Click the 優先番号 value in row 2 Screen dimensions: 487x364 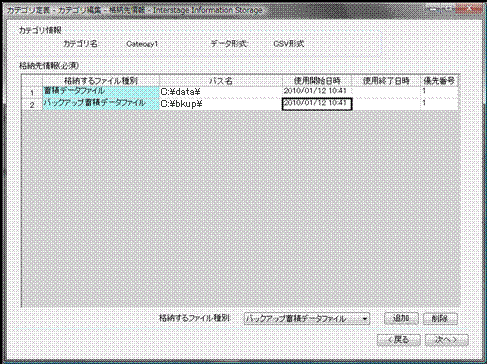pyautogui.click(x=439, y=104)
